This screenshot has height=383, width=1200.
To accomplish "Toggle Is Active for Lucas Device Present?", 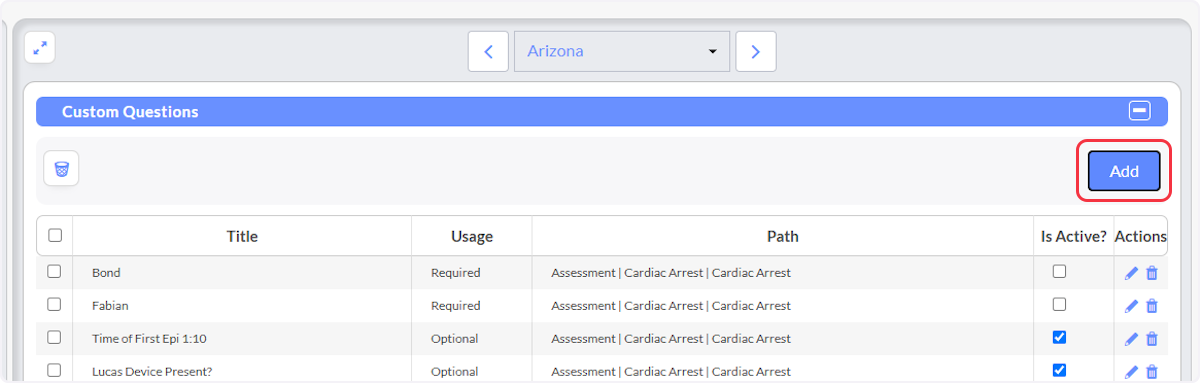I will click(x=1060, y=370).
